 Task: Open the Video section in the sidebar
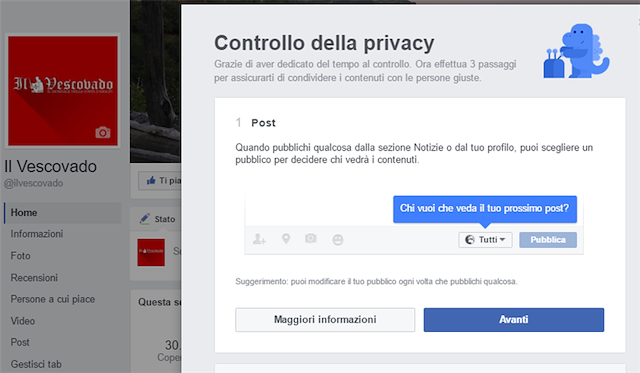(23, 321)
